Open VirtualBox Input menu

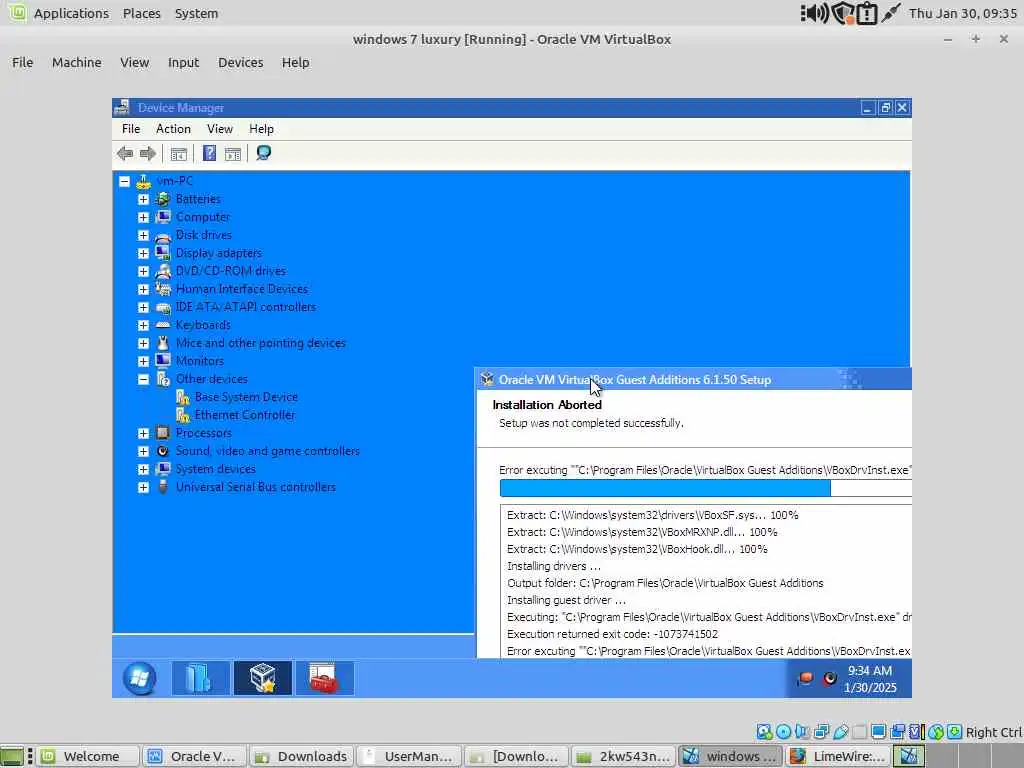[183, 63]
